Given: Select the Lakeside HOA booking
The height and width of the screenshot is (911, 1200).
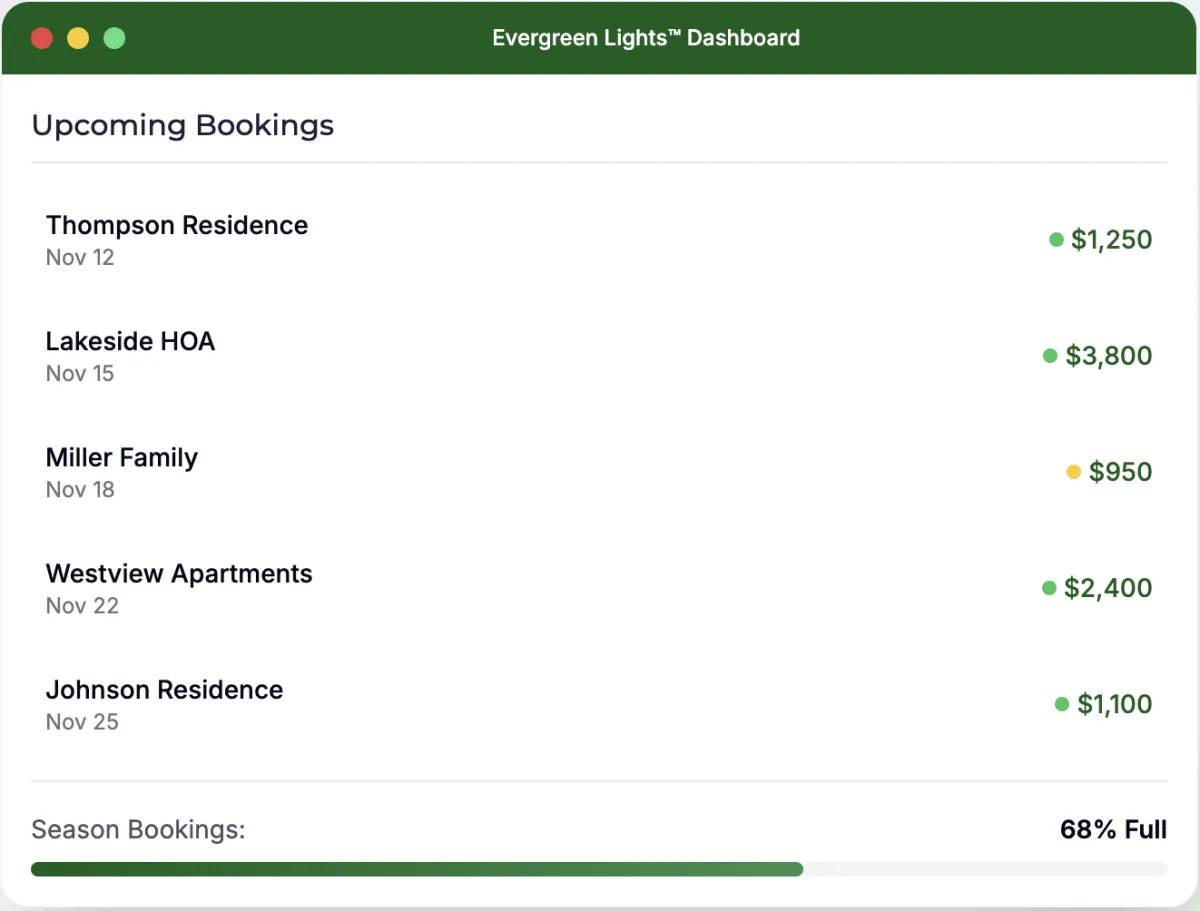Looking at the screenshot, I should click(131, 342).
